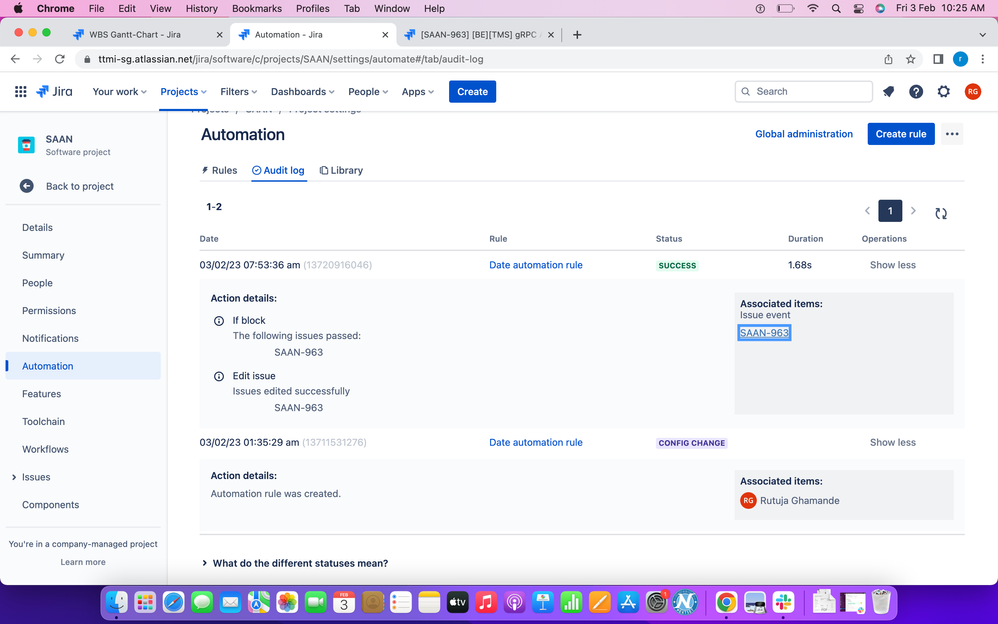The width and height of the screenshot is (998, 624).
Task: Open the Bookmarks menu in menu bar
Action: tap(257, 8)
